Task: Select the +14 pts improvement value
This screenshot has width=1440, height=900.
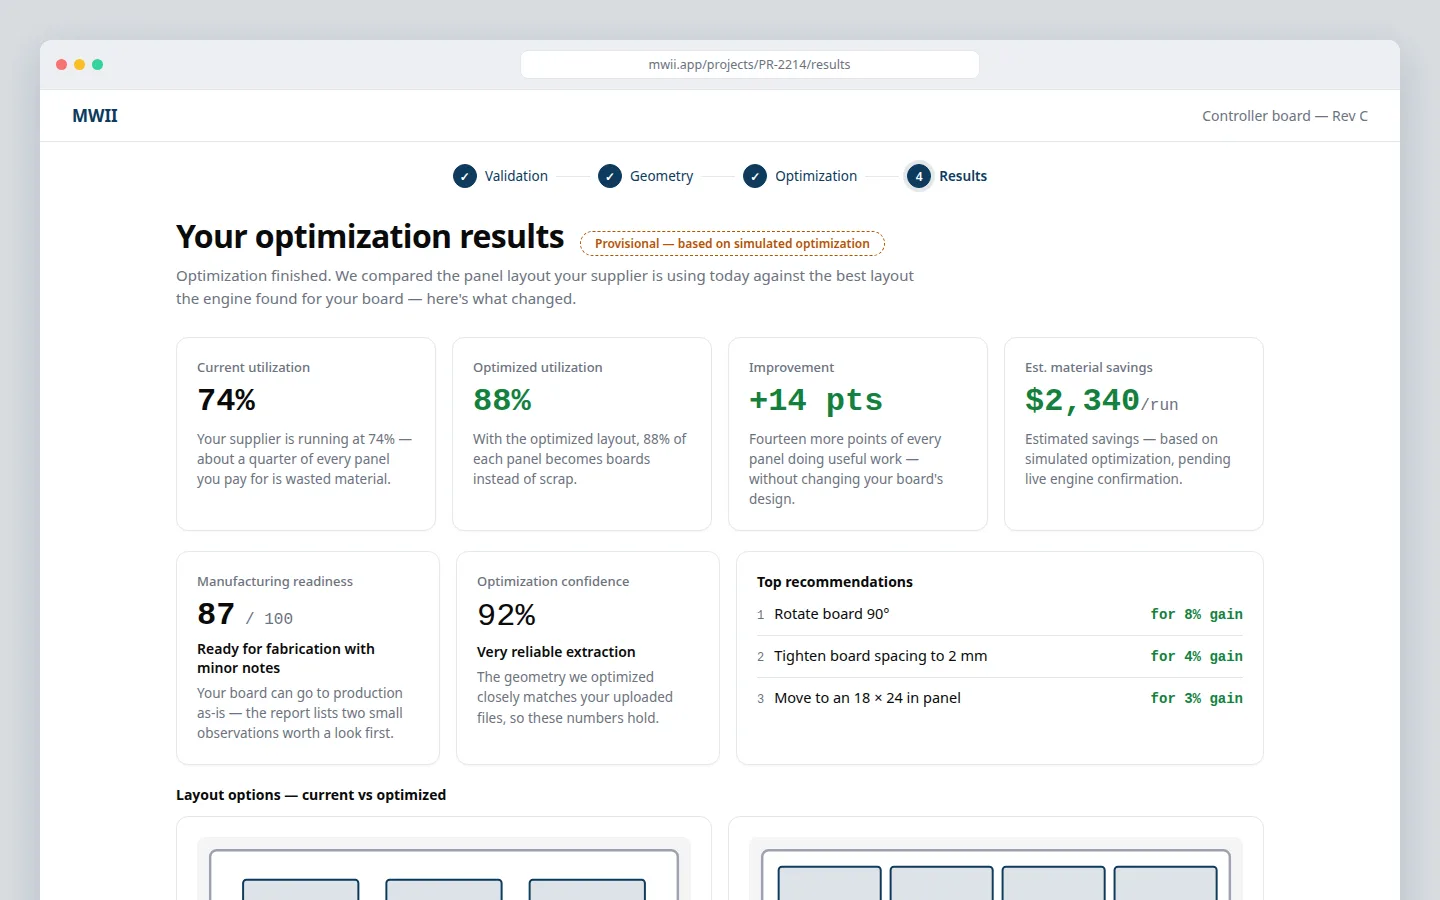Action: coord(816,400)
